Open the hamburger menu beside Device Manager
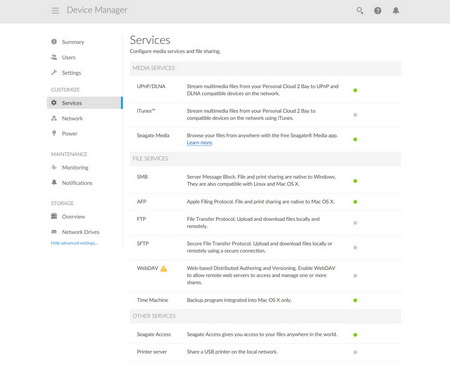450x371 pixels. click(x=55, y=11)
